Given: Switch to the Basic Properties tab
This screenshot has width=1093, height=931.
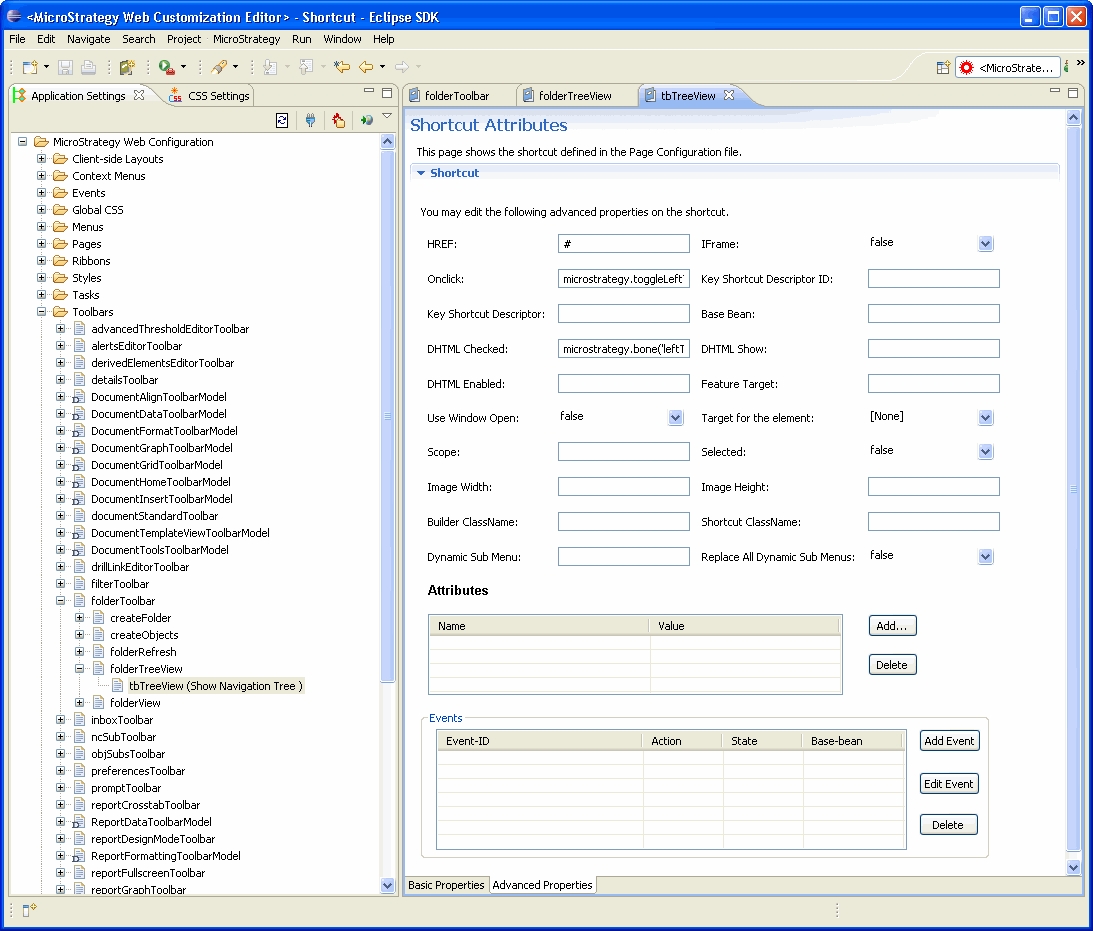Looking at the screenshot, I should click(x=446, y=885).
